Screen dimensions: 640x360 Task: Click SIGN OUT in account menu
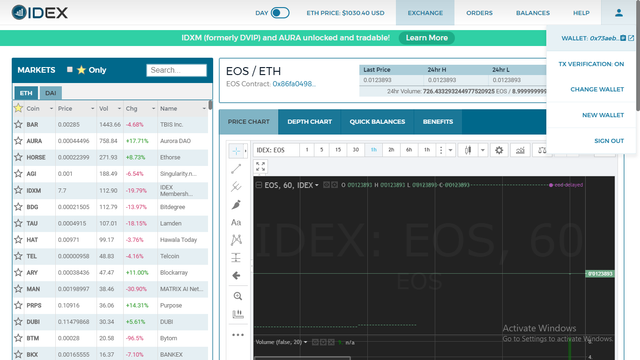[x=609, y=141]
